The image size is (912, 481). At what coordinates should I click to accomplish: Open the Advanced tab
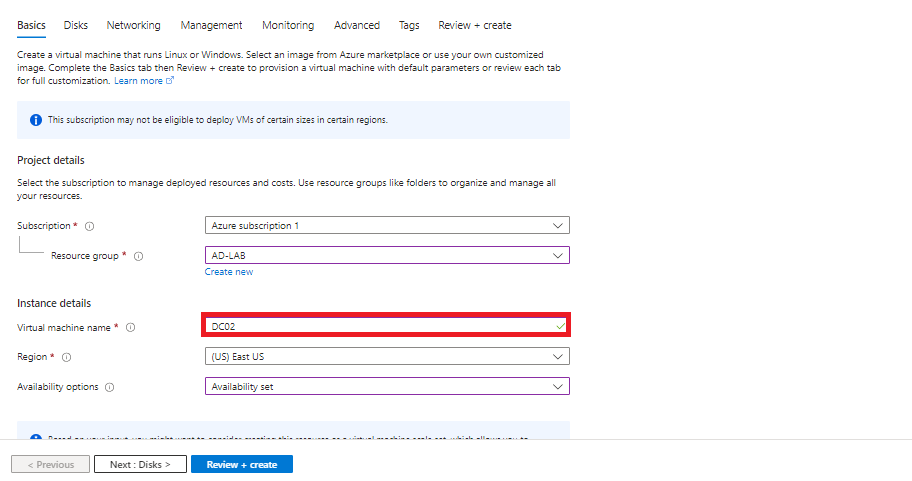[x=357, y=25]
